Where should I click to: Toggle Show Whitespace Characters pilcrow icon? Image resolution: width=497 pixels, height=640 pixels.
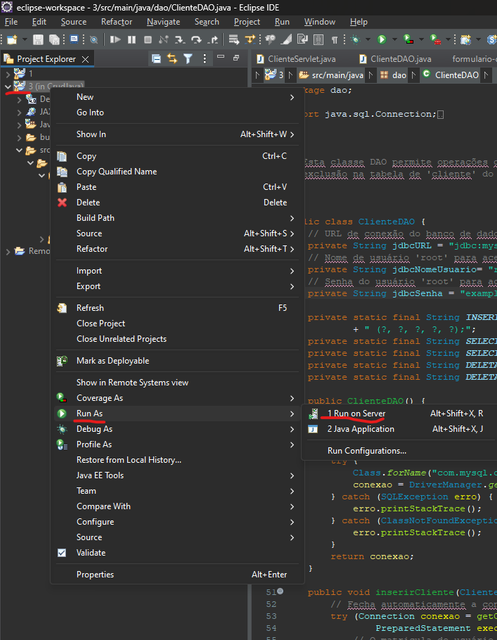pos(334,40)
